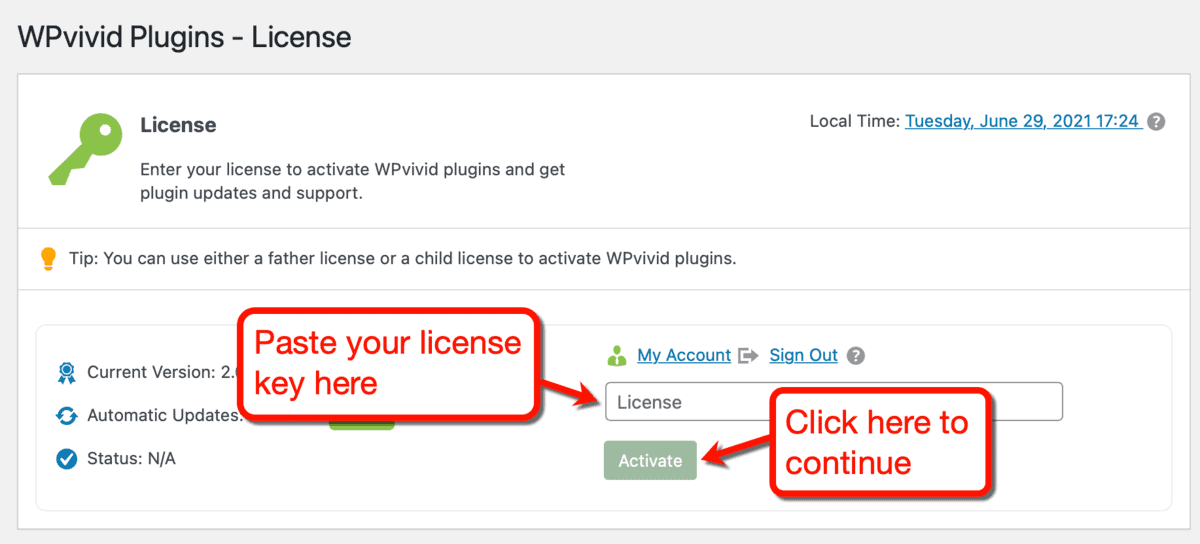Click the Sign Out arrow icon

point(749,355)
